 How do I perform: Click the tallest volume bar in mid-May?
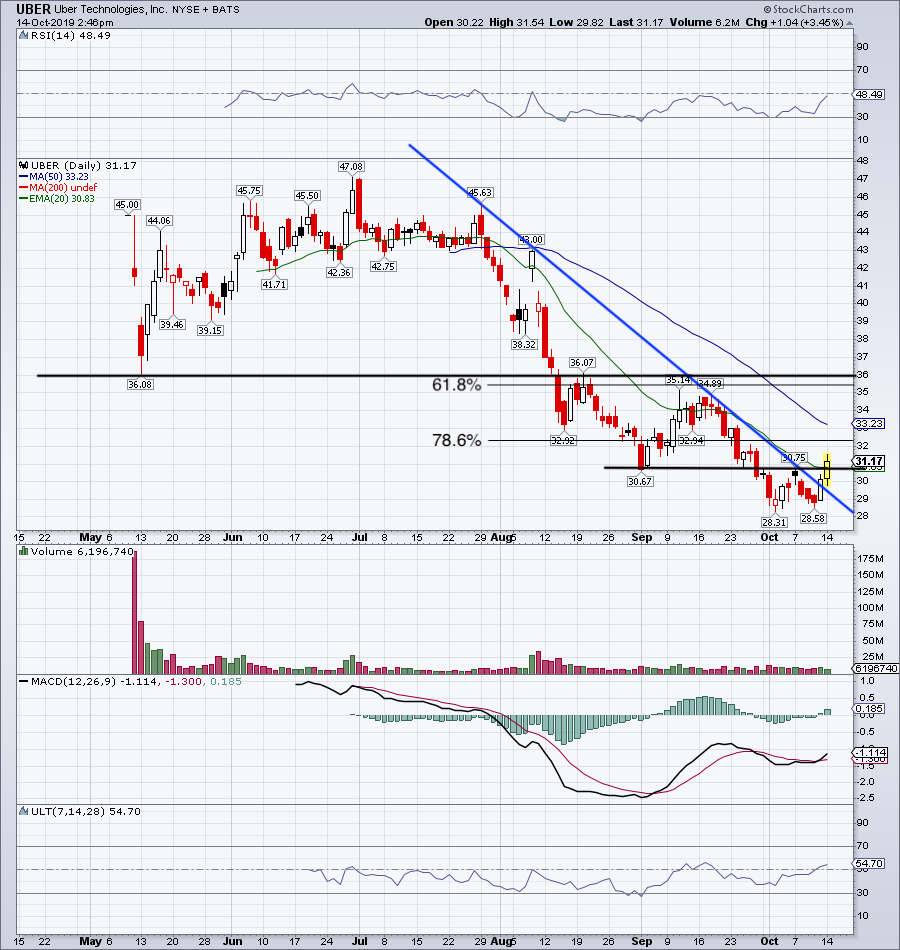(135, 613)
